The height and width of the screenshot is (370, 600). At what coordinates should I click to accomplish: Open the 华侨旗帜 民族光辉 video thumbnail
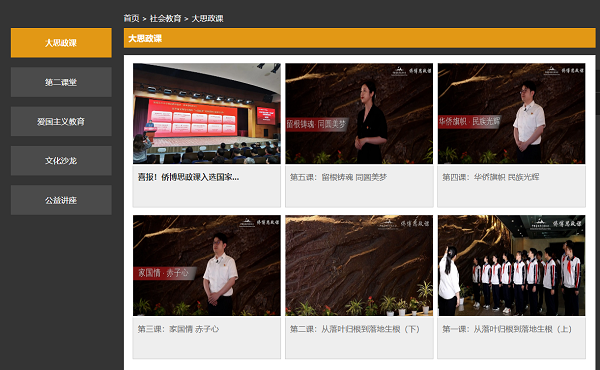pyautogui.click(x=512, y=114)
